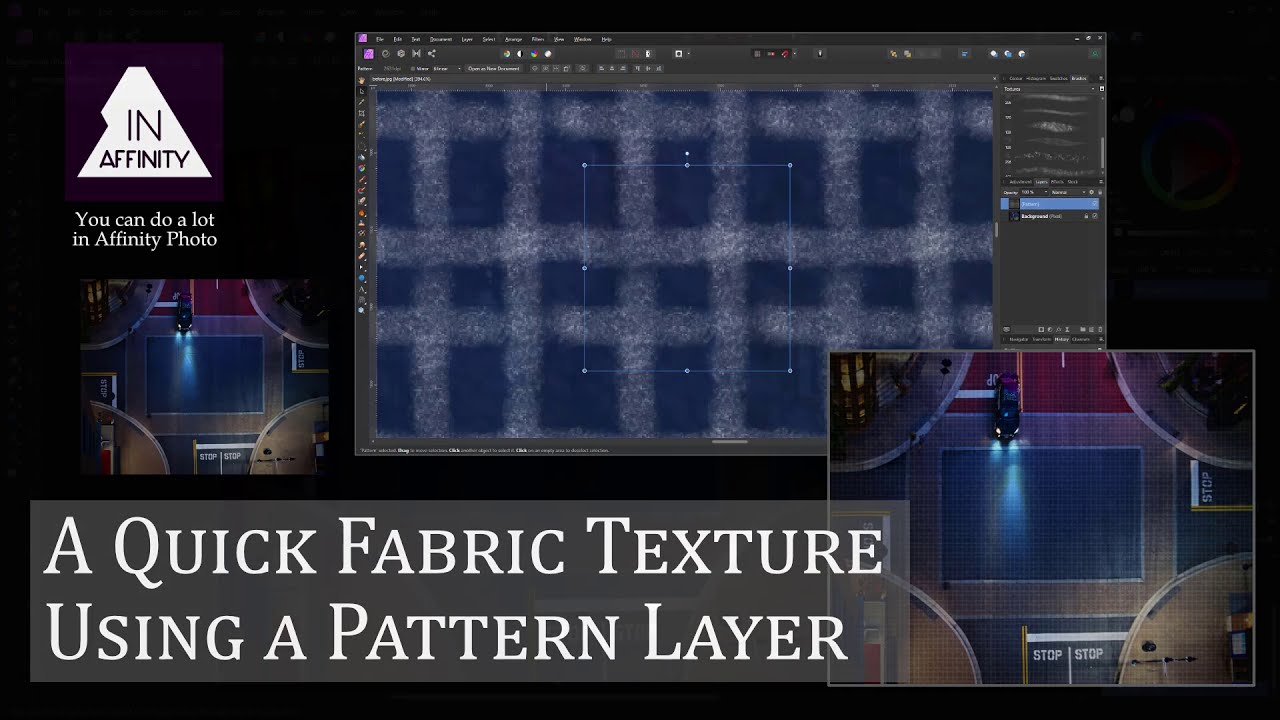Select the Flood Fill tool
Image resolution: width=1280 pixels, height=720 pixels.
click(362, 158)
